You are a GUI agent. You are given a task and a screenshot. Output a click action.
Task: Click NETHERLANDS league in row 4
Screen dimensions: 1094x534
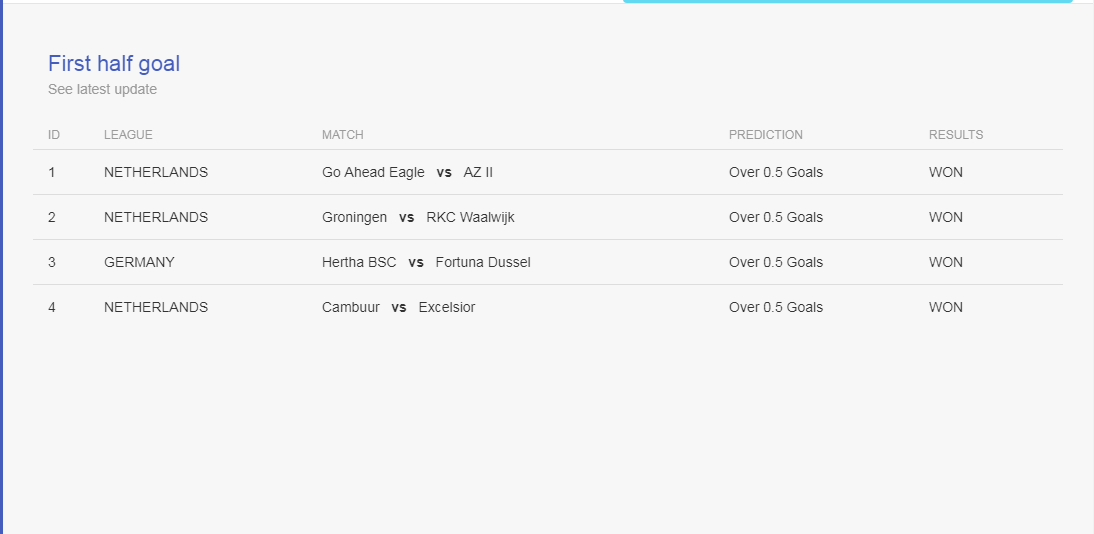pyautogui.click(x=156, y=307)
